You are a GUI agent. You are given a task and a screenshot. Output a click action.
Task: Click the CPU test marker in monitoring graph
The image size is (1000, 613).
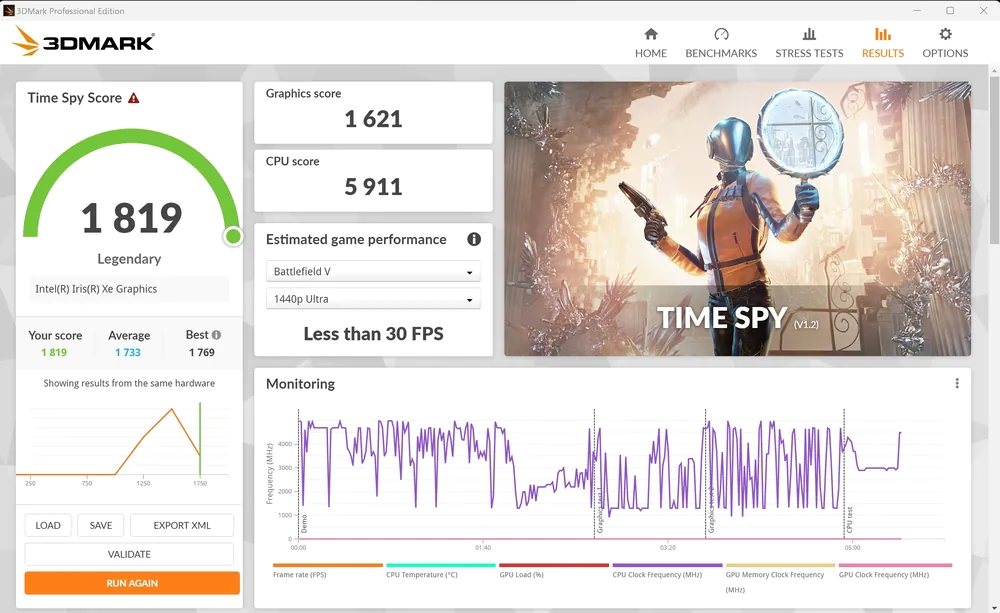click(849, 520)
